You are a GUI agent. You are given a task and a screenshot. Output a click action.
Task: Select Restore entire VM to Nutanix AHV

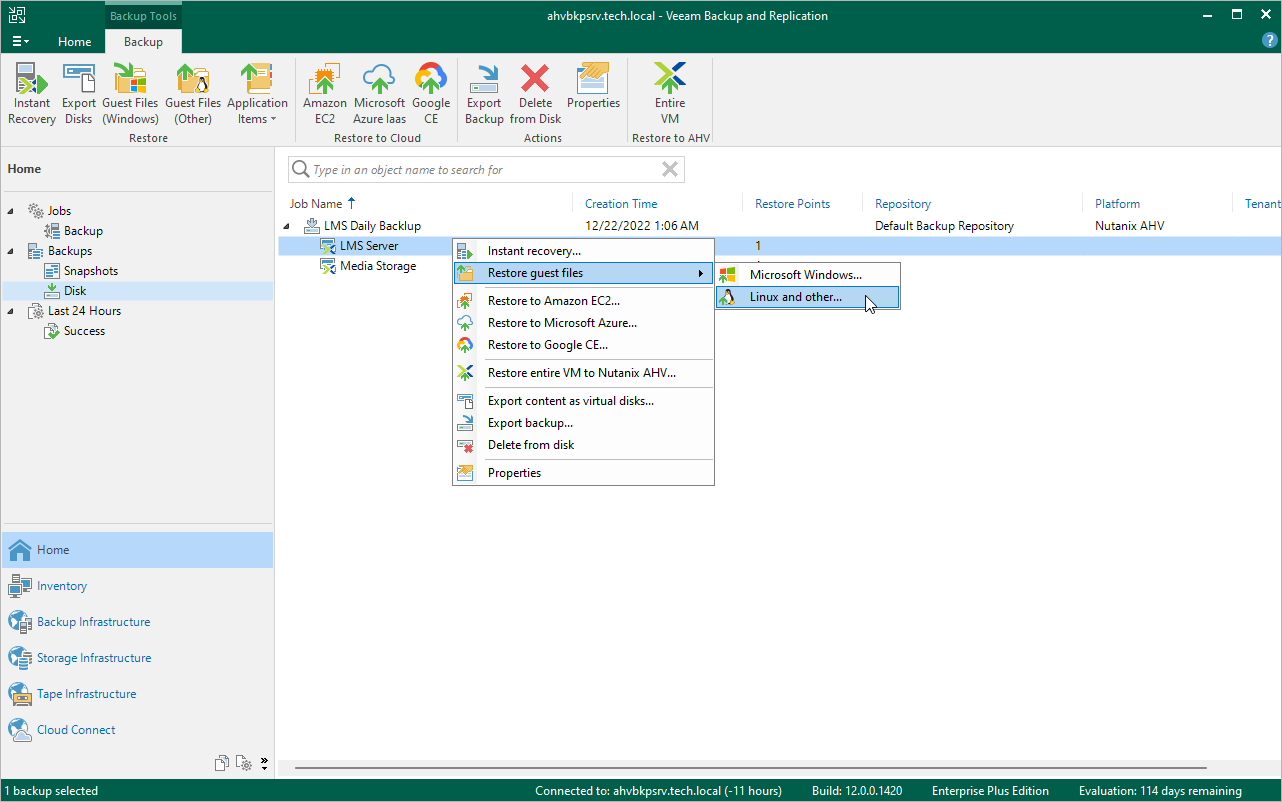pos(584,373)
